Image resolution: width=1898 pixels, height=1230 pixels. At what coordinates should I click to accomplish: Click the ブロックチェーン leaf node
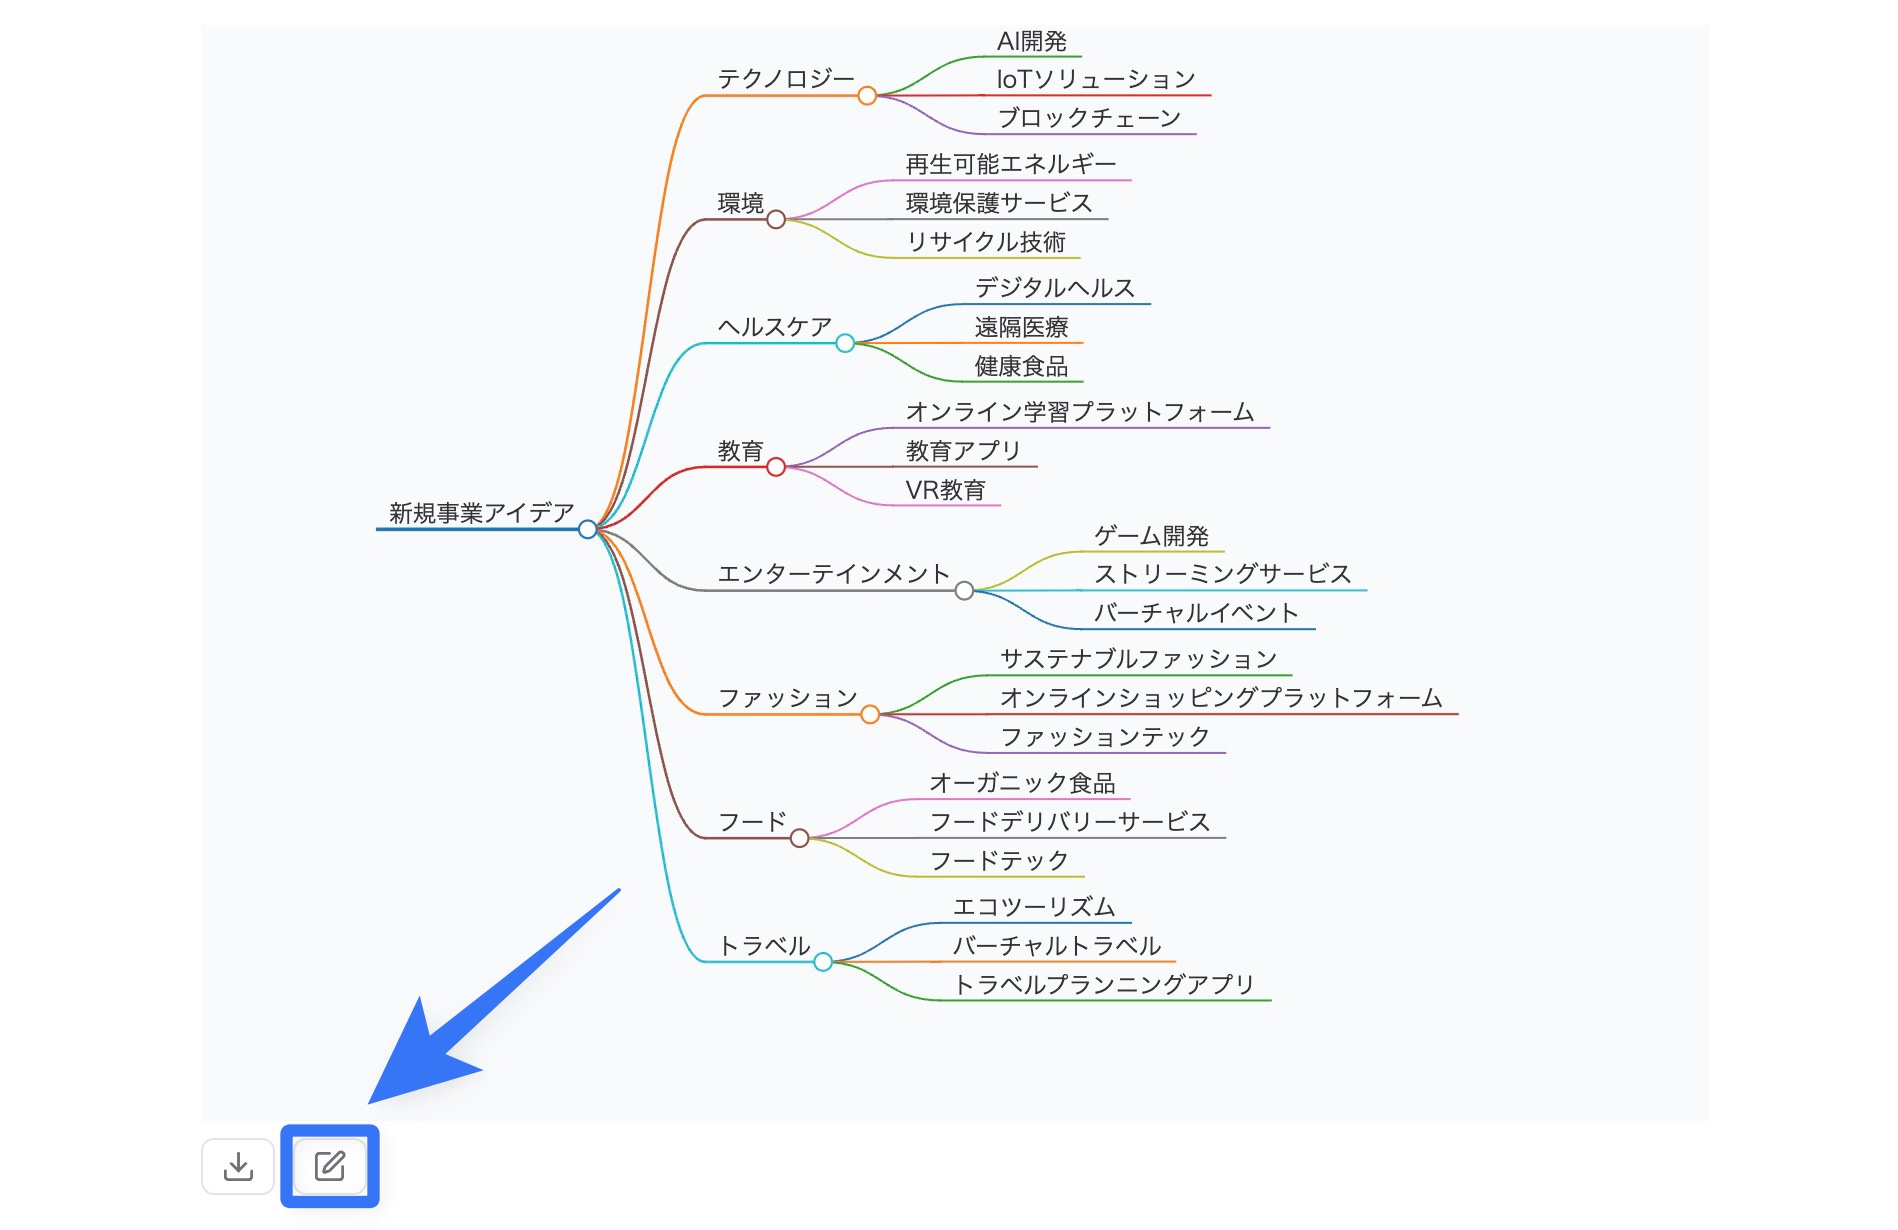tap(1089, 118)
